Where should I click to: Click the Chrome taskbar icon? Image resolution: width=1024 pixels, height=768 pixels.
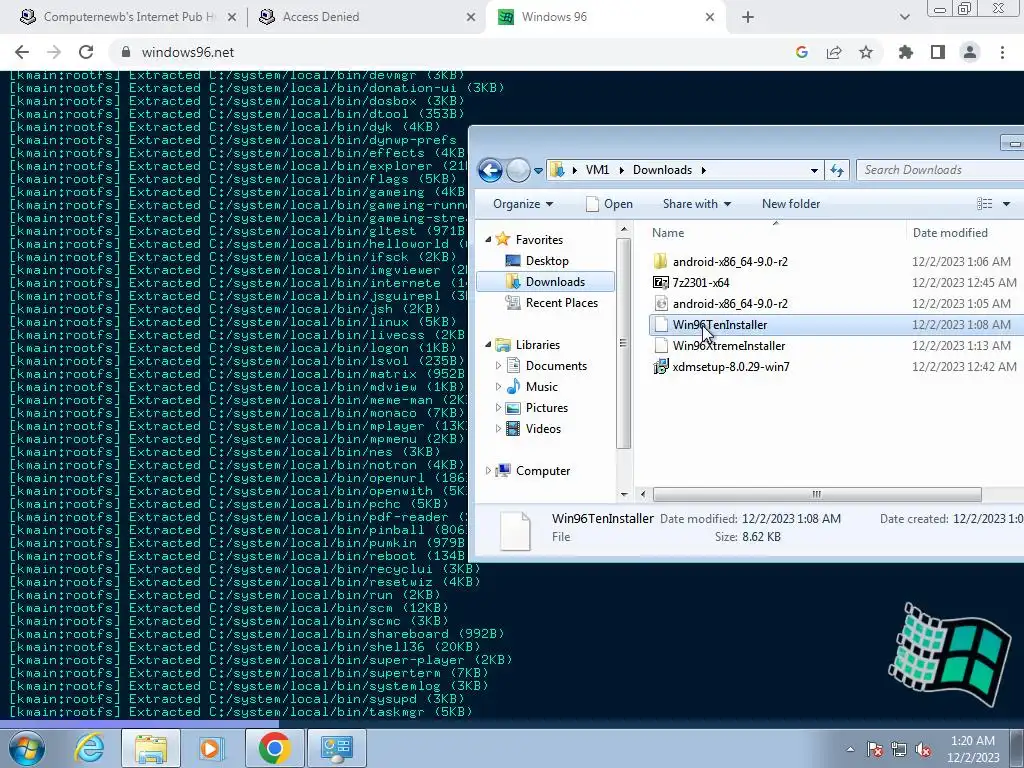(274, 748)
